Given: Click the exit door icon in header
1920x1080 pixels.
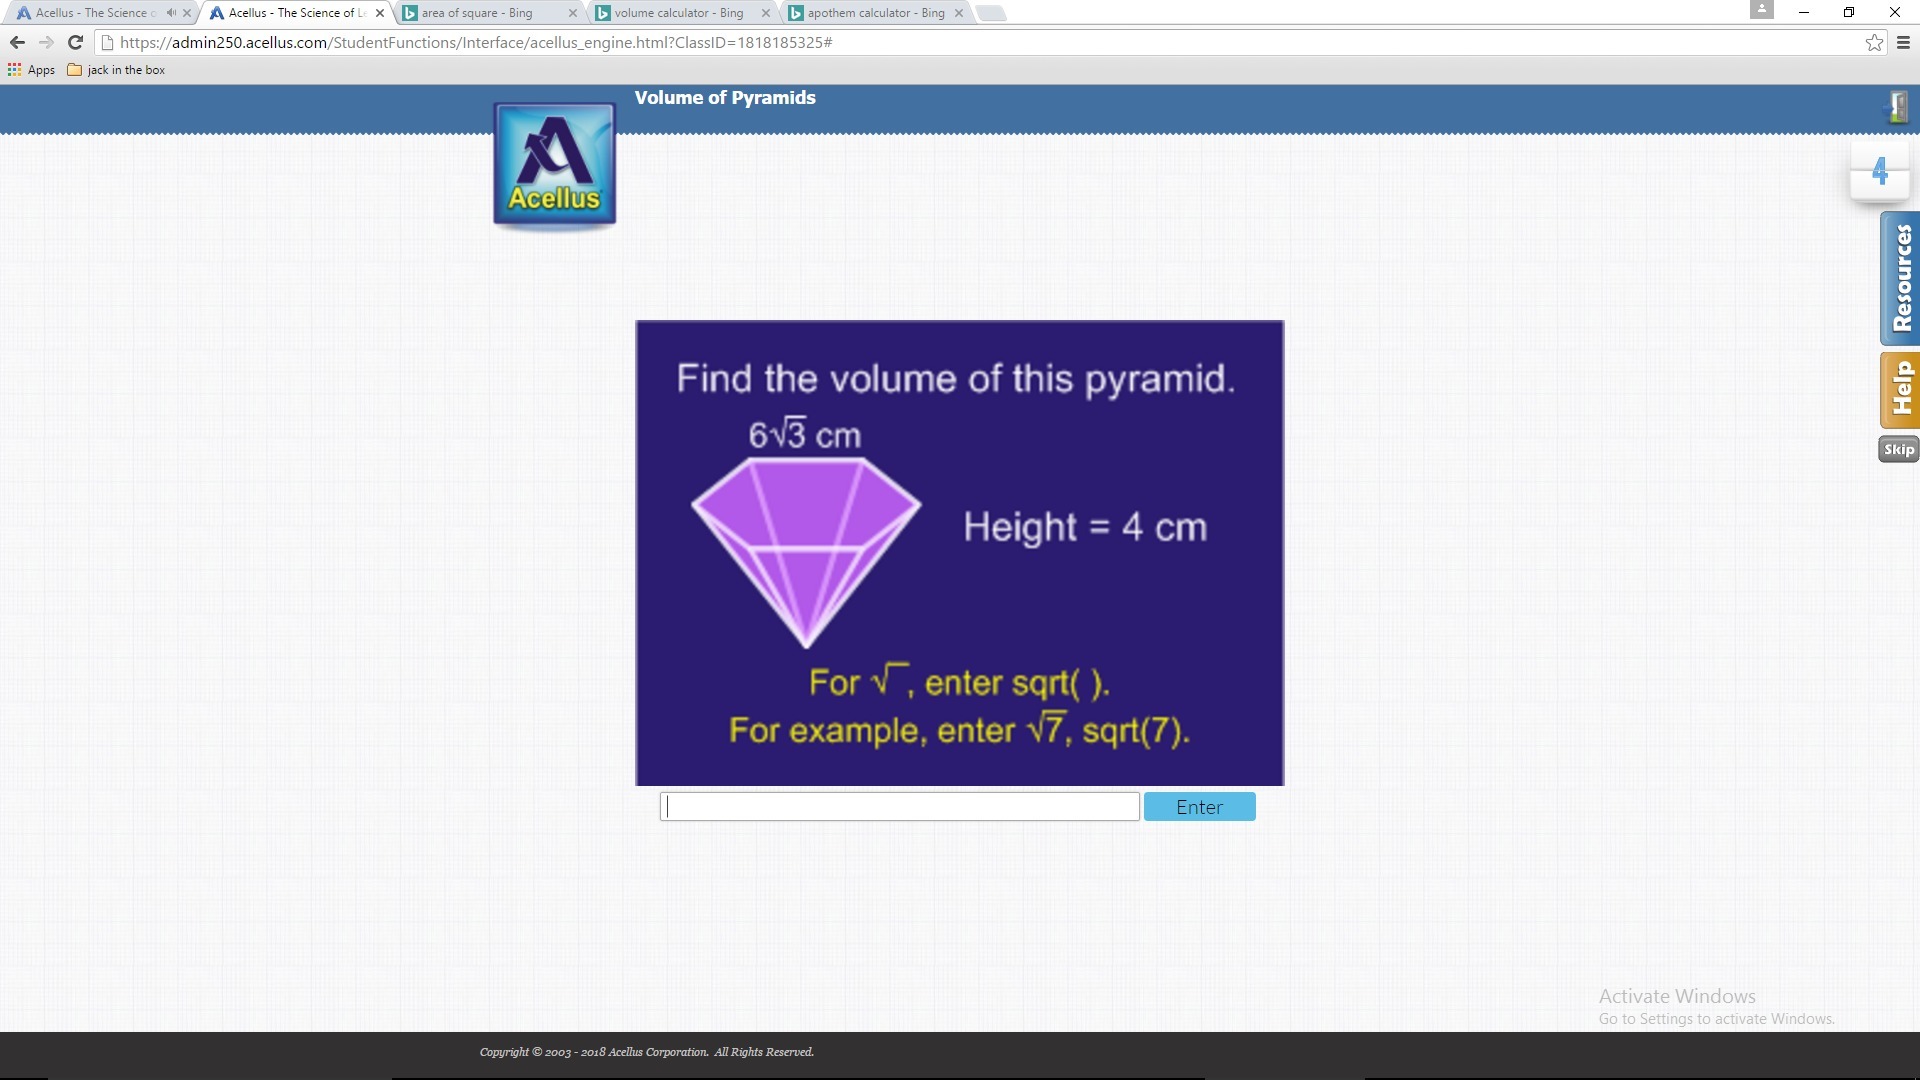Looking at the screenshot, I should 1897,107.
